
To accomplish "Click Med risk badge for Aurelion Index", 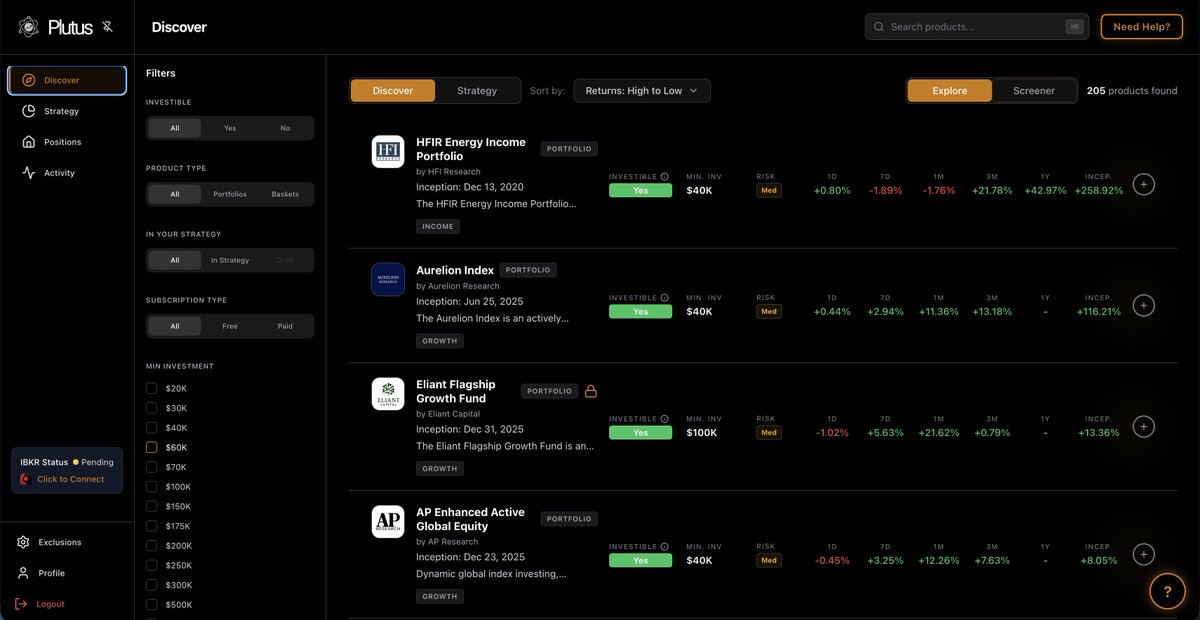I will [768, 311].
